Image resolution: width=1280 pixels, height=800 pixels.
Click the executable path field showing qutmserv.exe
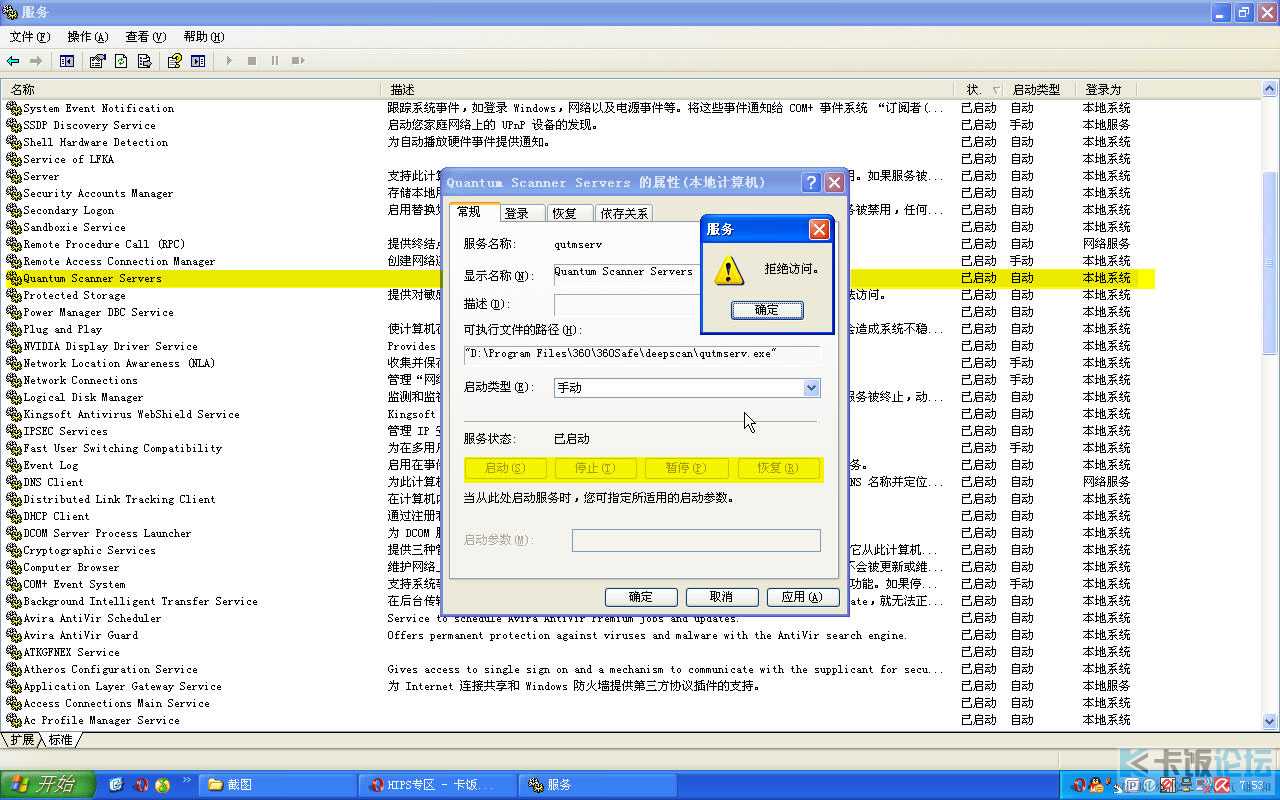[x=642, y=354]
